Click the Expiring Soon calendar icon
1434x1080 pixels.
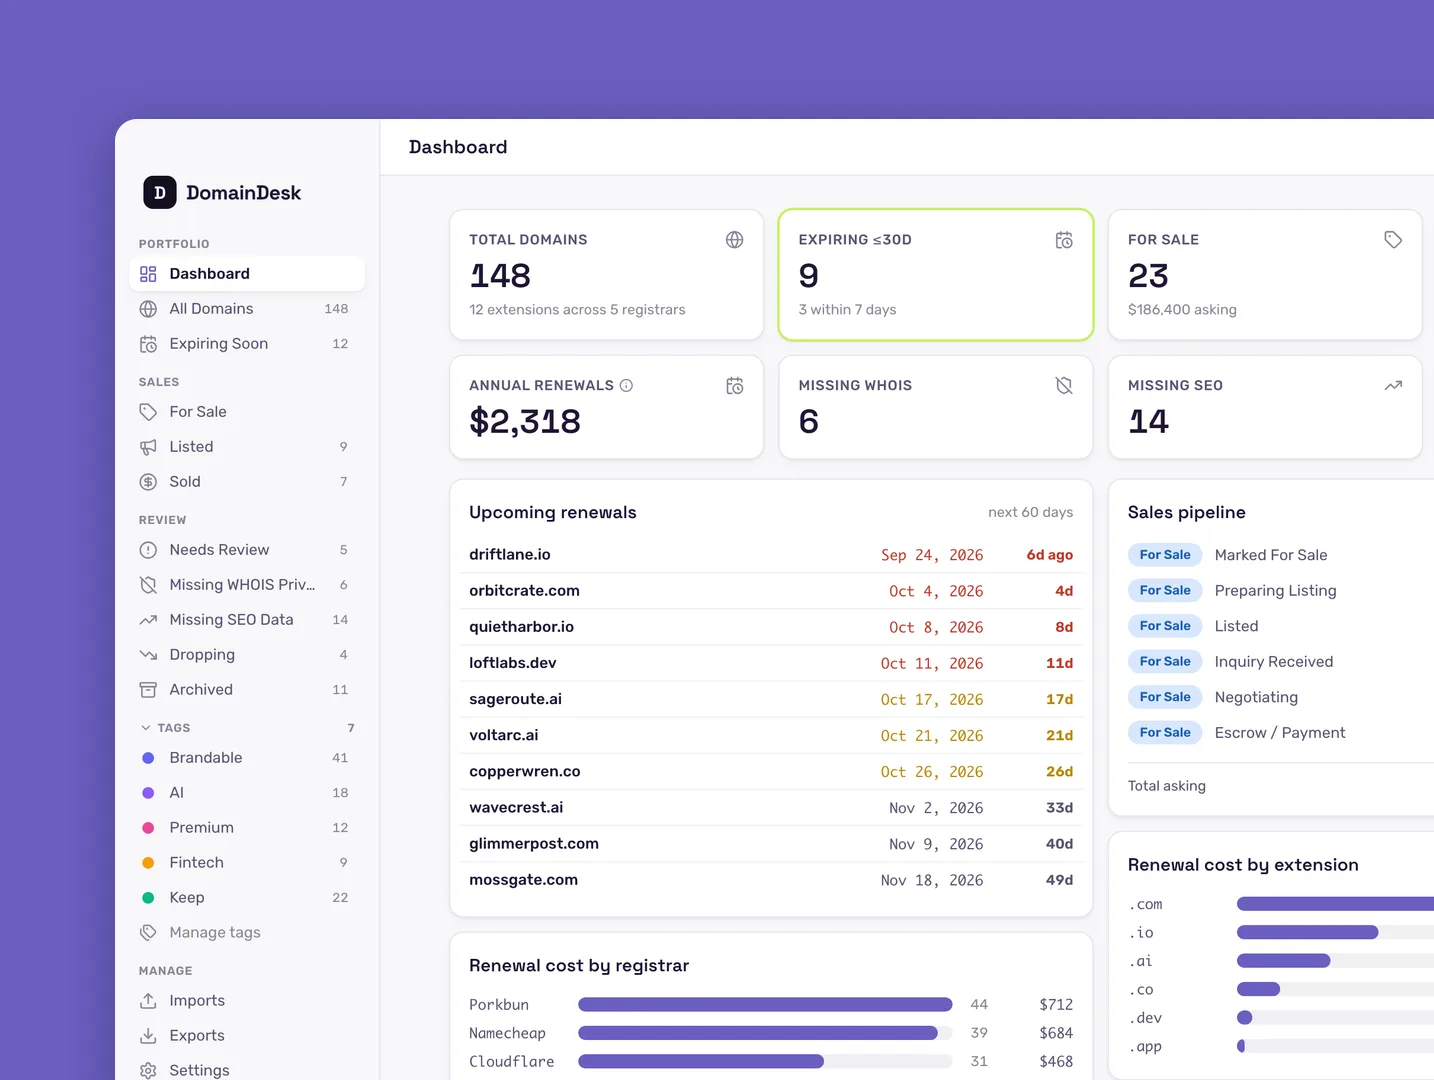tap(148, 344)
